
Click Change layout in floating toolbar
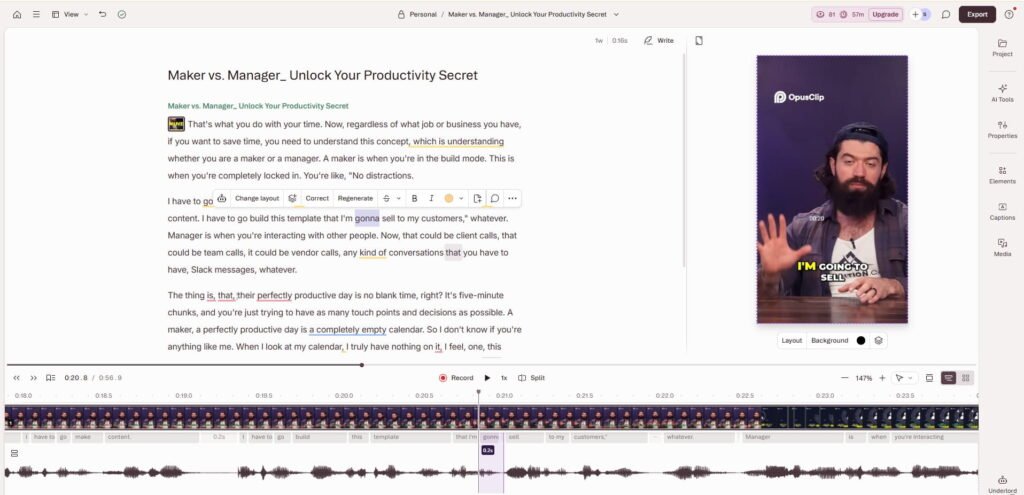257,198
